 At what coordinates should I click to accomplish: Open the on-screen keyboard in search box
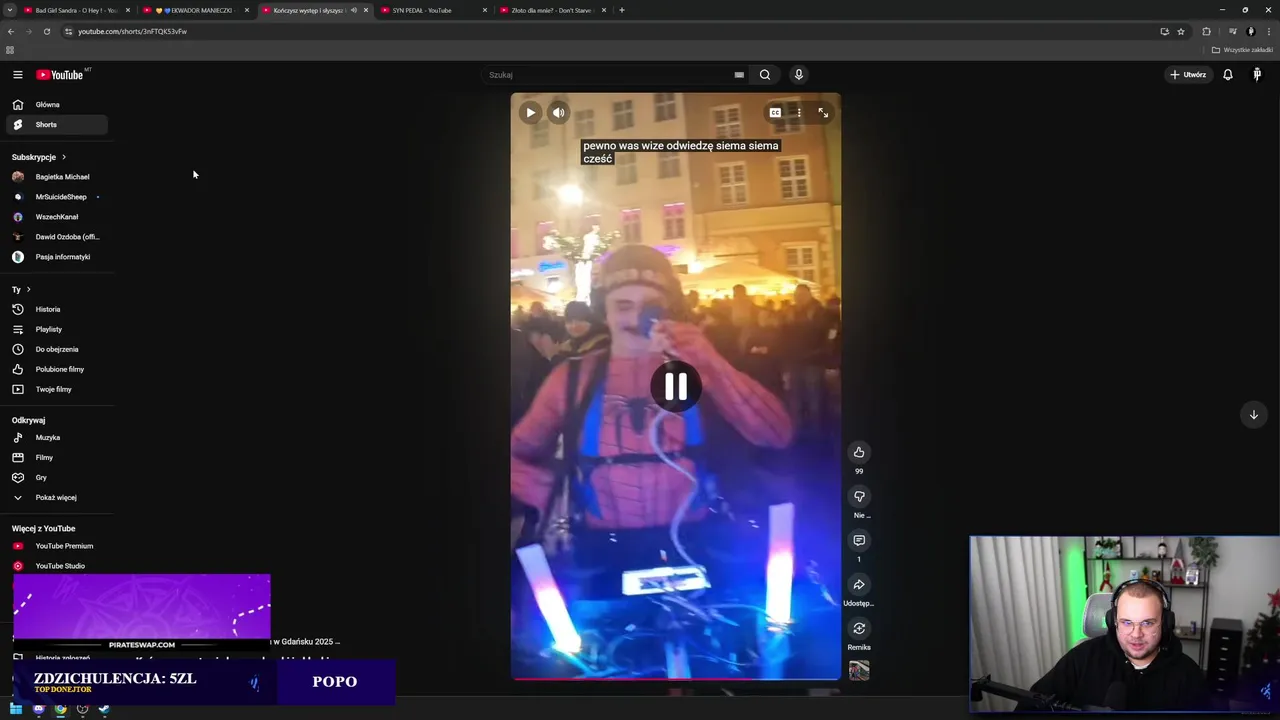(739, 75)
